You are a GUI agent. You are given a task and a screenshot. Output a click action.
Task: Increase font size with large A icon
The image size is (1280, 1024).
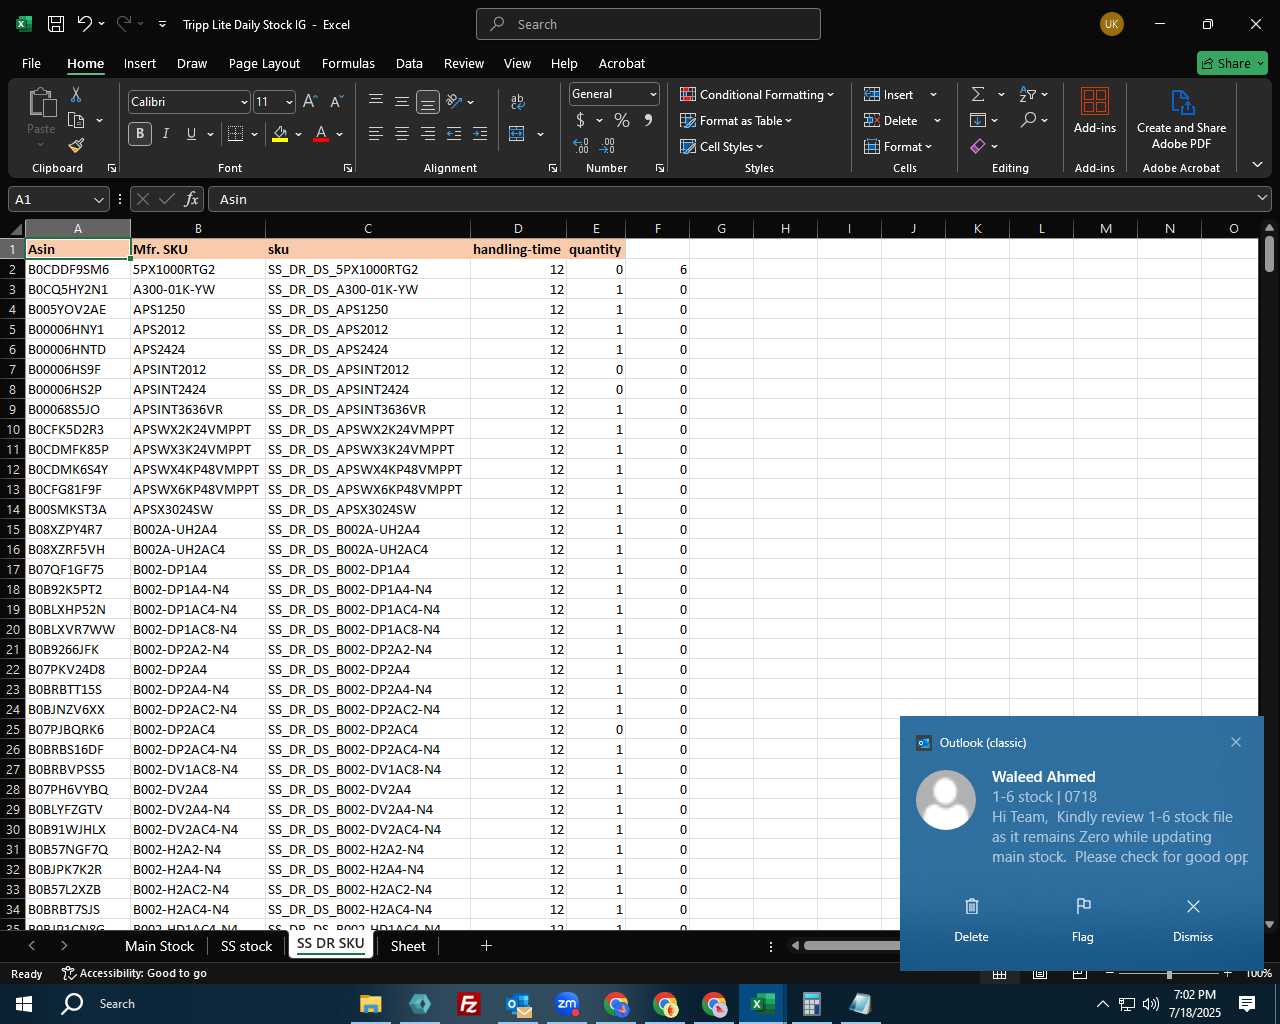[310, 102]
